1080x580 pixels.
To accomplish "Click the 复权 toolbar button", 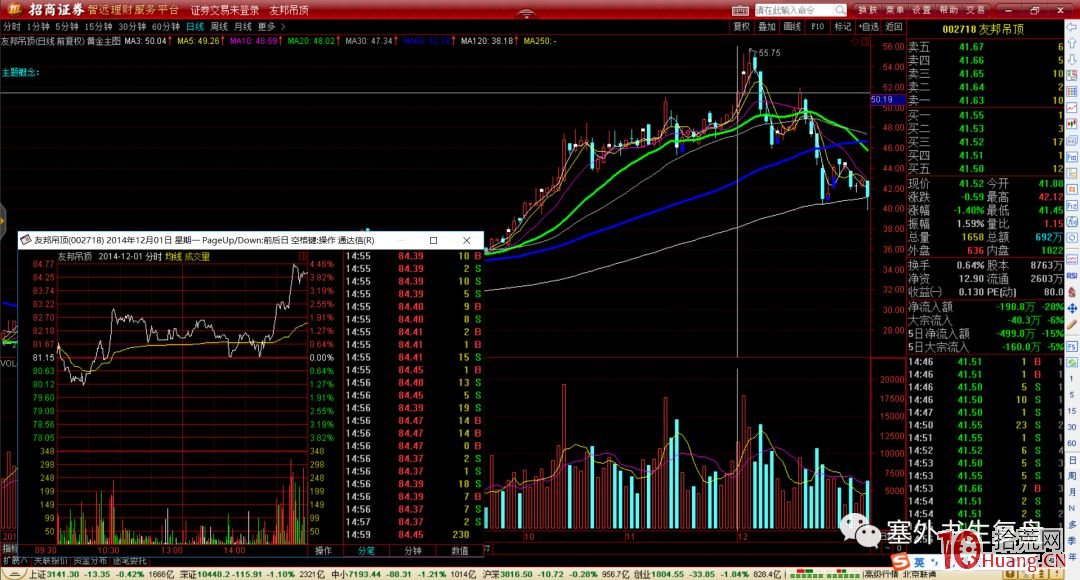I will tap(741, 26).
